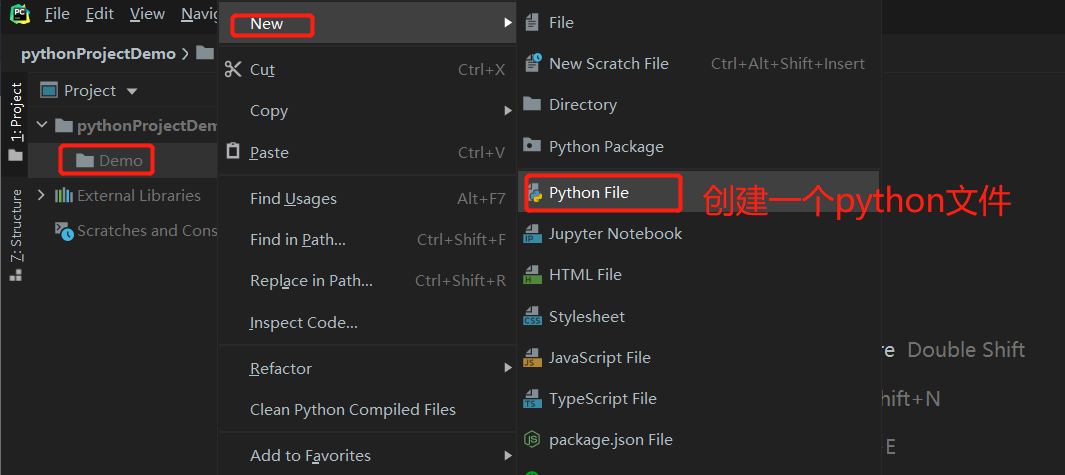Select Demo folder label in tree
Image resolution: width=1065 pixels, height=475 pixels.
[x=121, y=160]
